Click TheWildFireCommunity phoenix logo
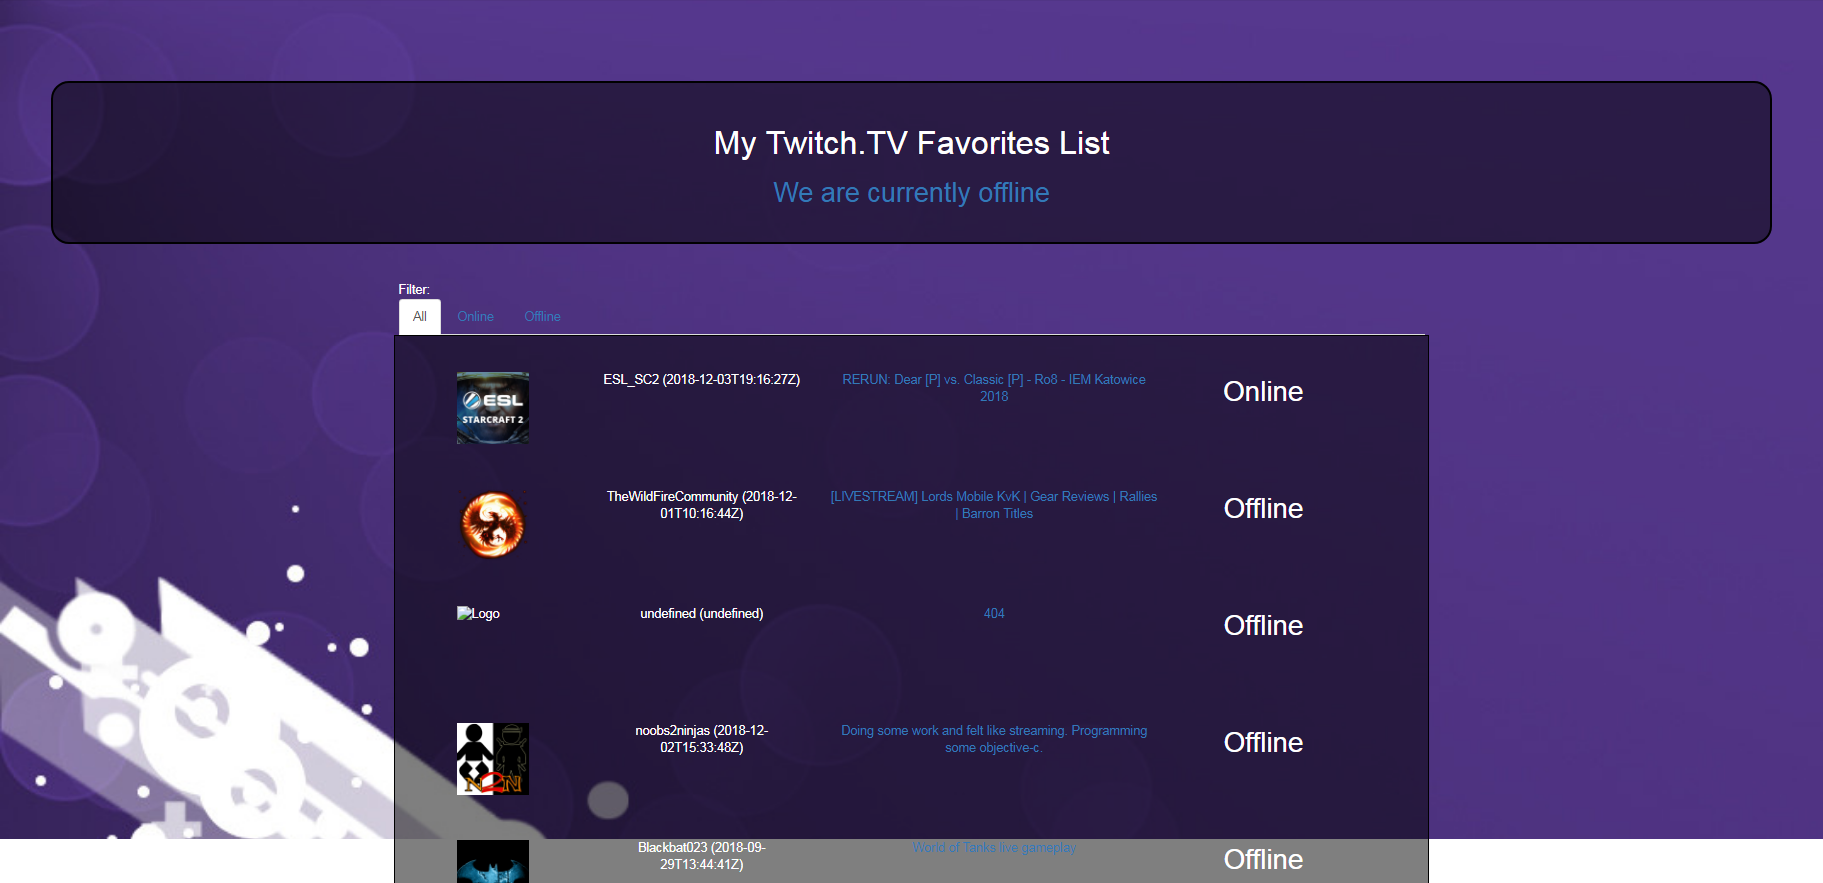 point(492,525)
